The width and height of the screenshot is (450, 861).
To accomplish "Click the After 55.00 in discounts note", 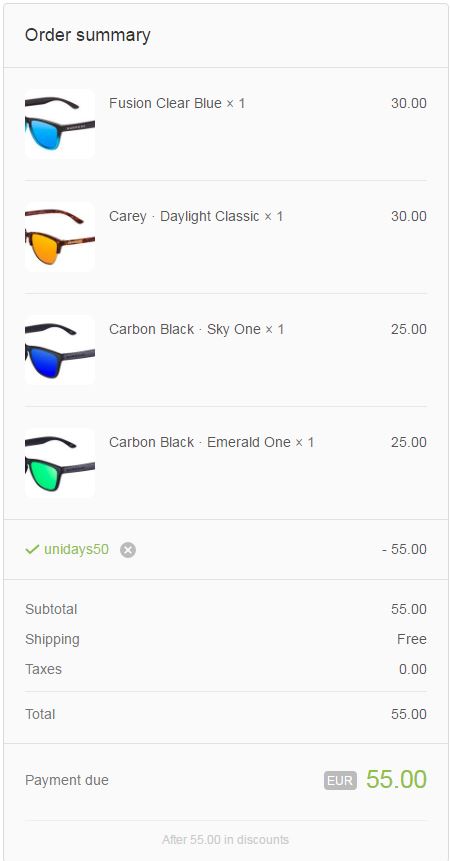I will click(225, 840).
